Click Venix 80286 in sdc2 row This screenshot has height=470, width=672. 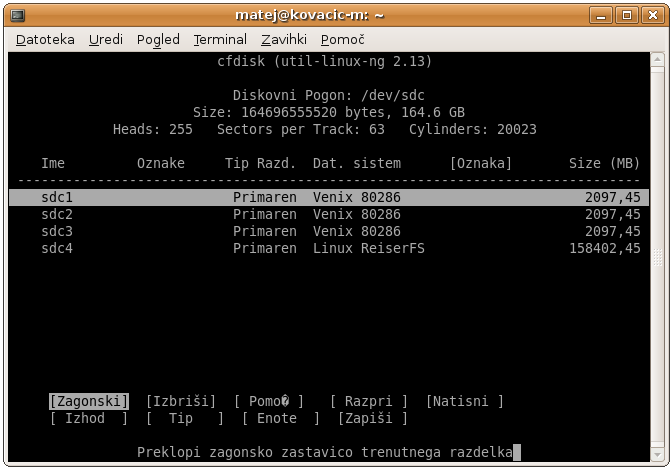pos(357,214)
